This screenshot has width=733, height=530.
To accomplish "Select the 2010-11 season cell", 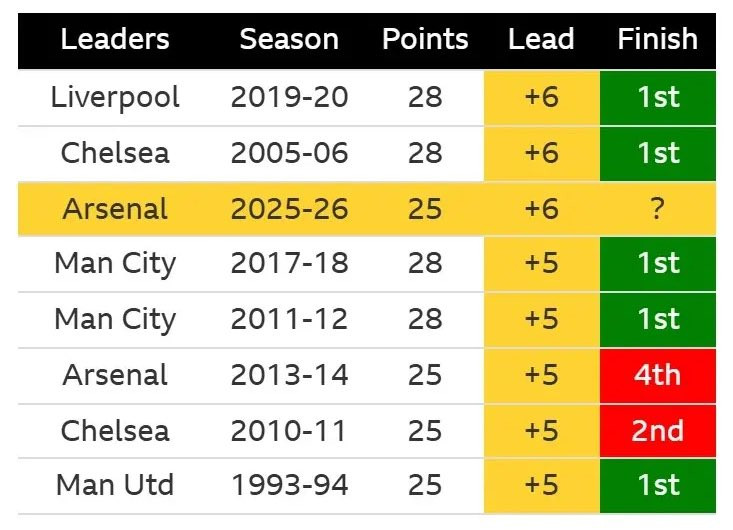I will point(288,430).
